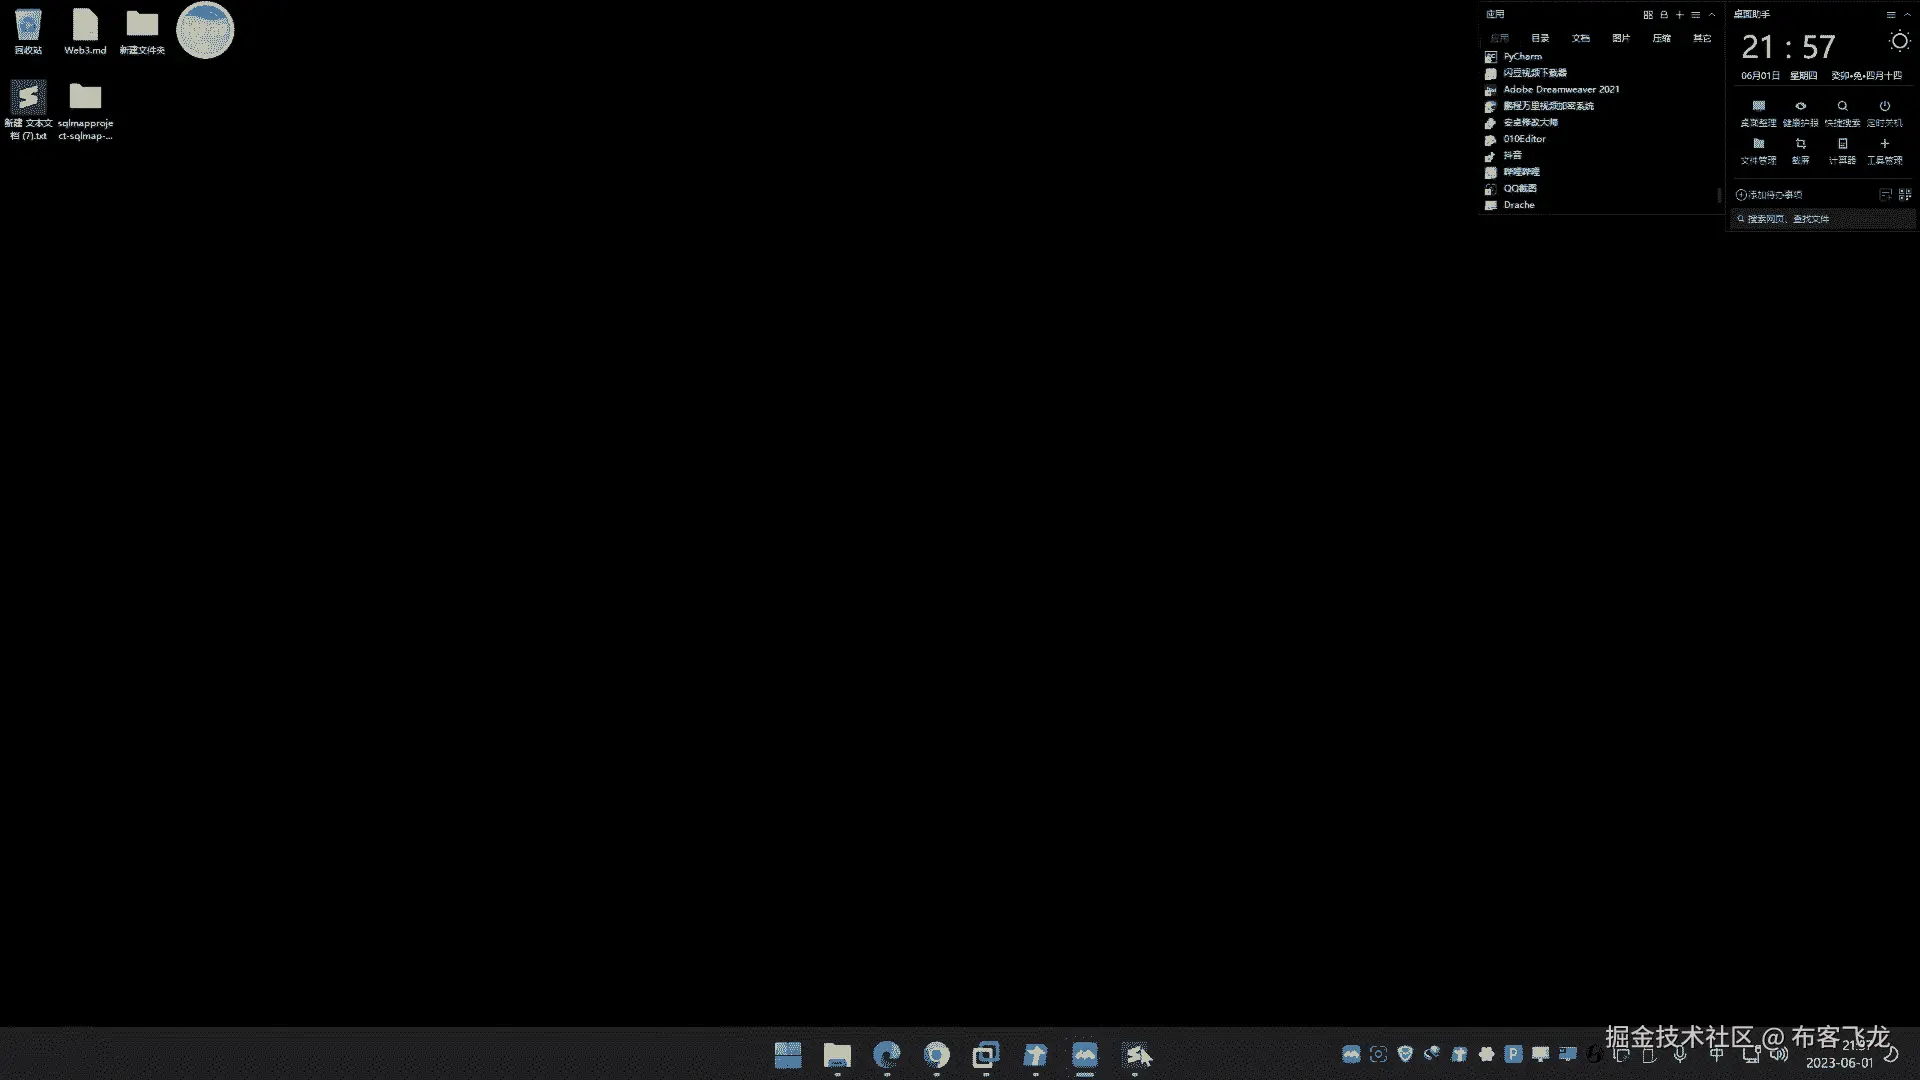Open the 桌面整理 desktop organize tool

tap(1758, 106)
